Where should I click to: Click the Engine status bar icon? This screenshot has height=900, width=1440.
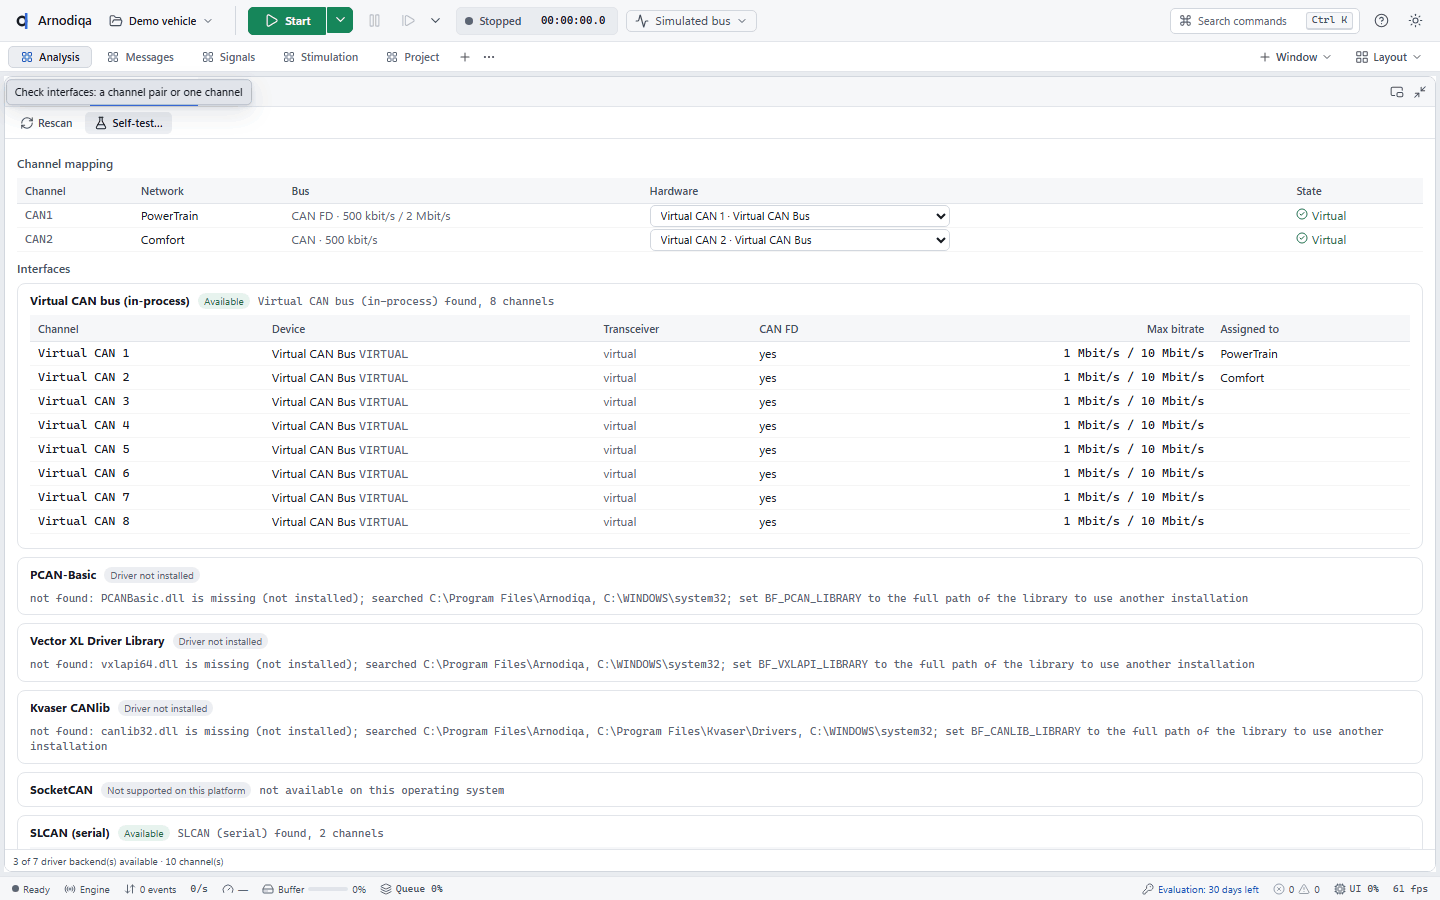click(70, 889)
